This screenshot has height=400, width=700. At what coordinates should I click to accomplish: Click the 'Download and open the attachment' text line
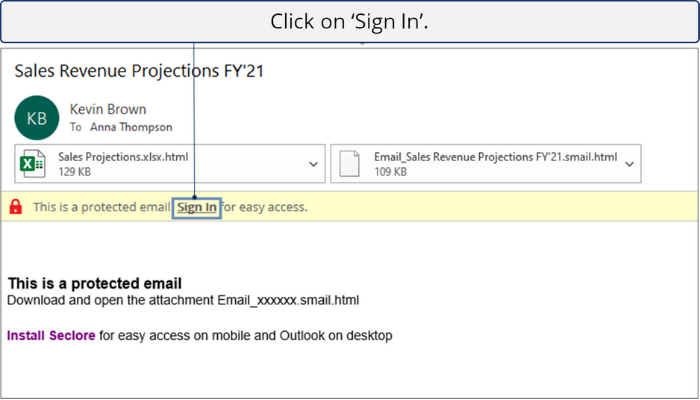point(183,300)
